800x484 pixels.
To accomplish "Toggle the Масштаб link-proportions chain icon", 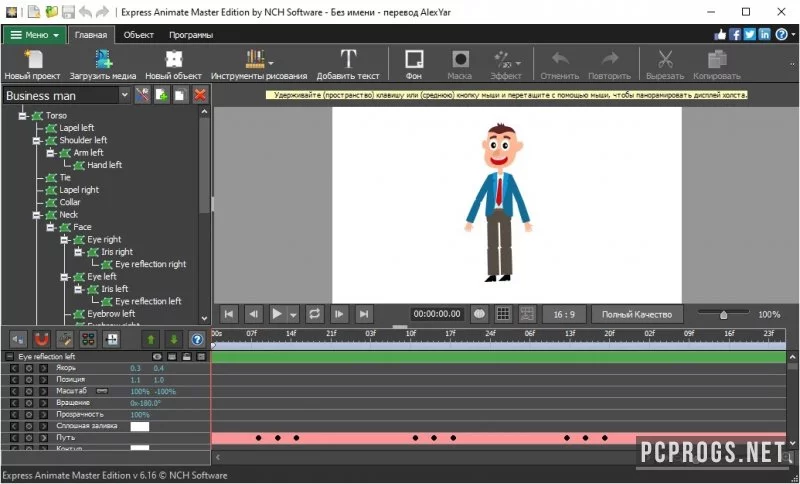I will pyautogui.click(x=102, y=391).
